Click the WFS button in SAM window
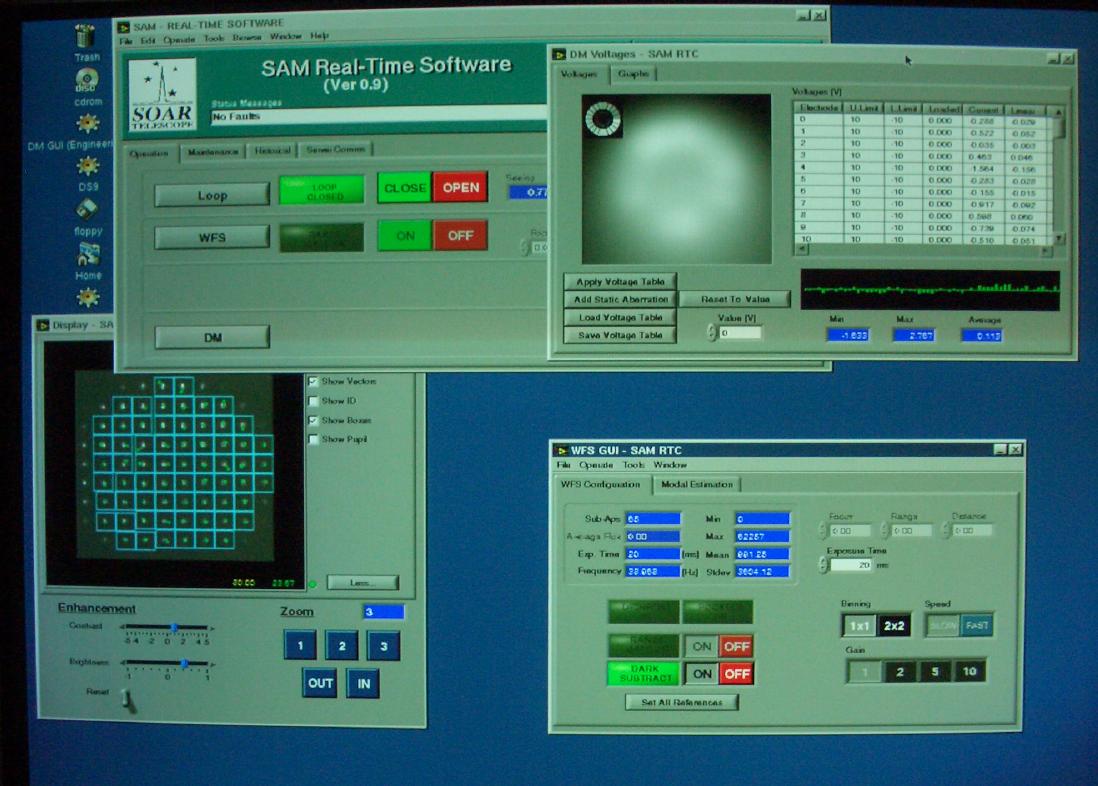This screenshot has height=786, width=1098. tap(212, 237)
